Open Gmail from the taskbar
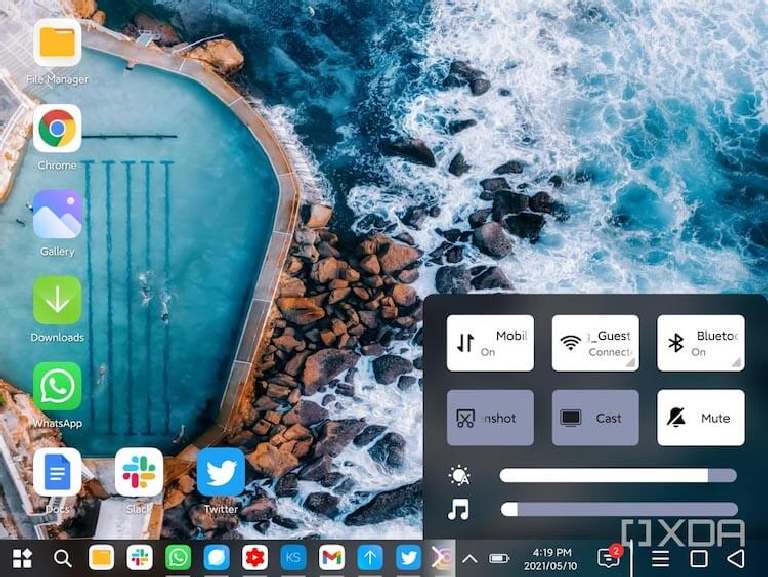Image resolution: width=768 pixels, height=577 pixels. point(332,557)
